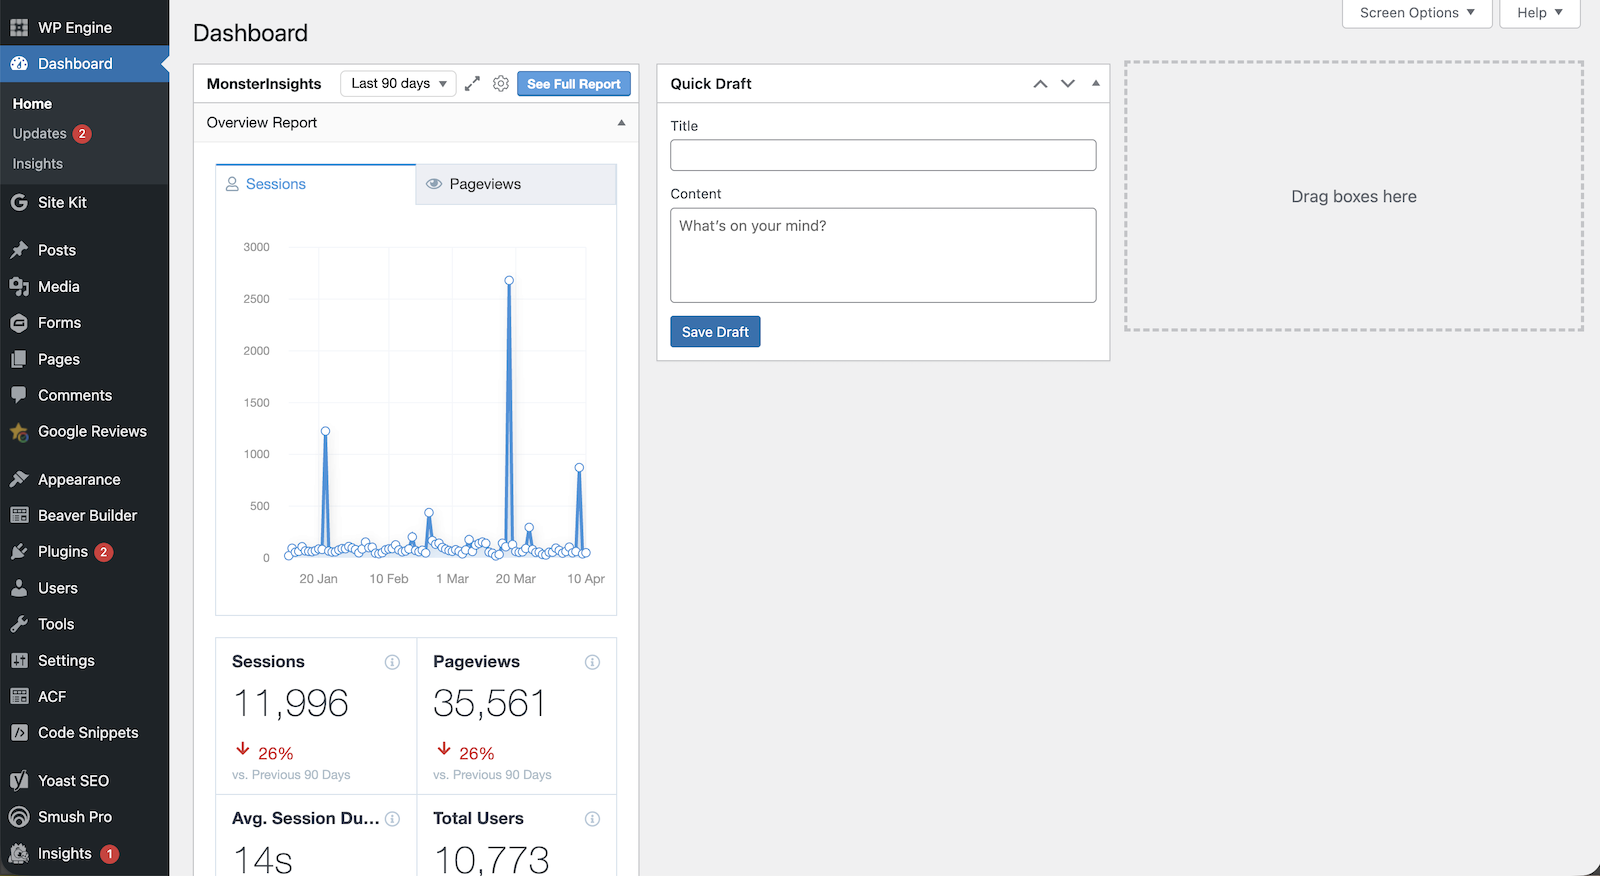Click the Posts pushpin icon
The height and width of the screenshot is (876, 1600).
tap(19, 250)
